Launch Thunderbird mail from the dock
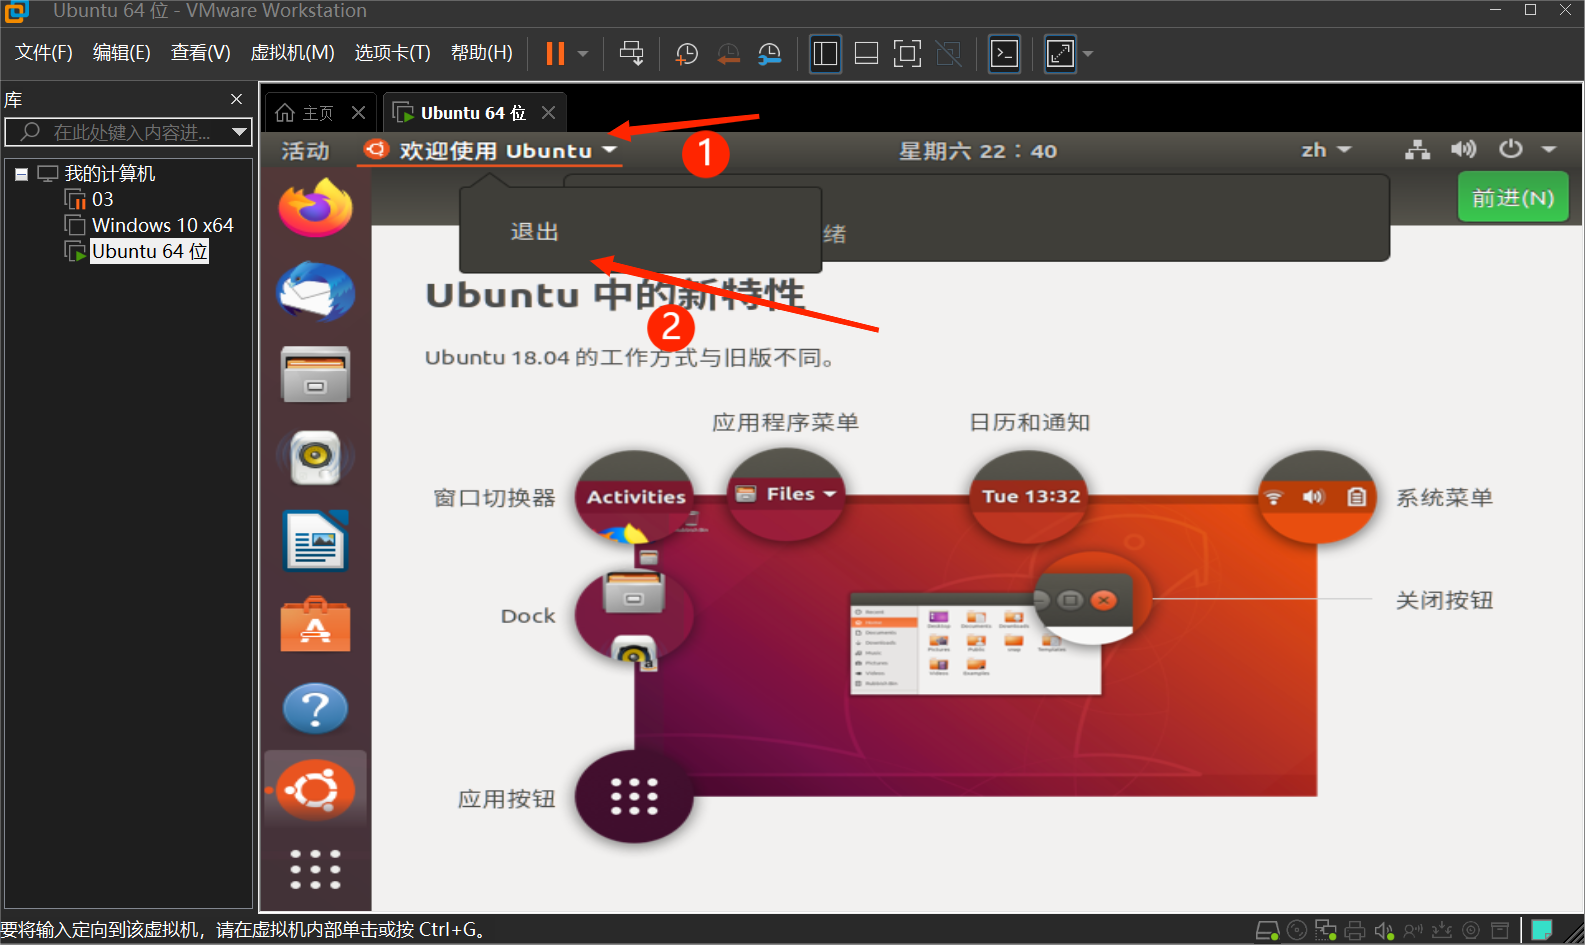The image size is (1585, 945). (x=315, y=291)
